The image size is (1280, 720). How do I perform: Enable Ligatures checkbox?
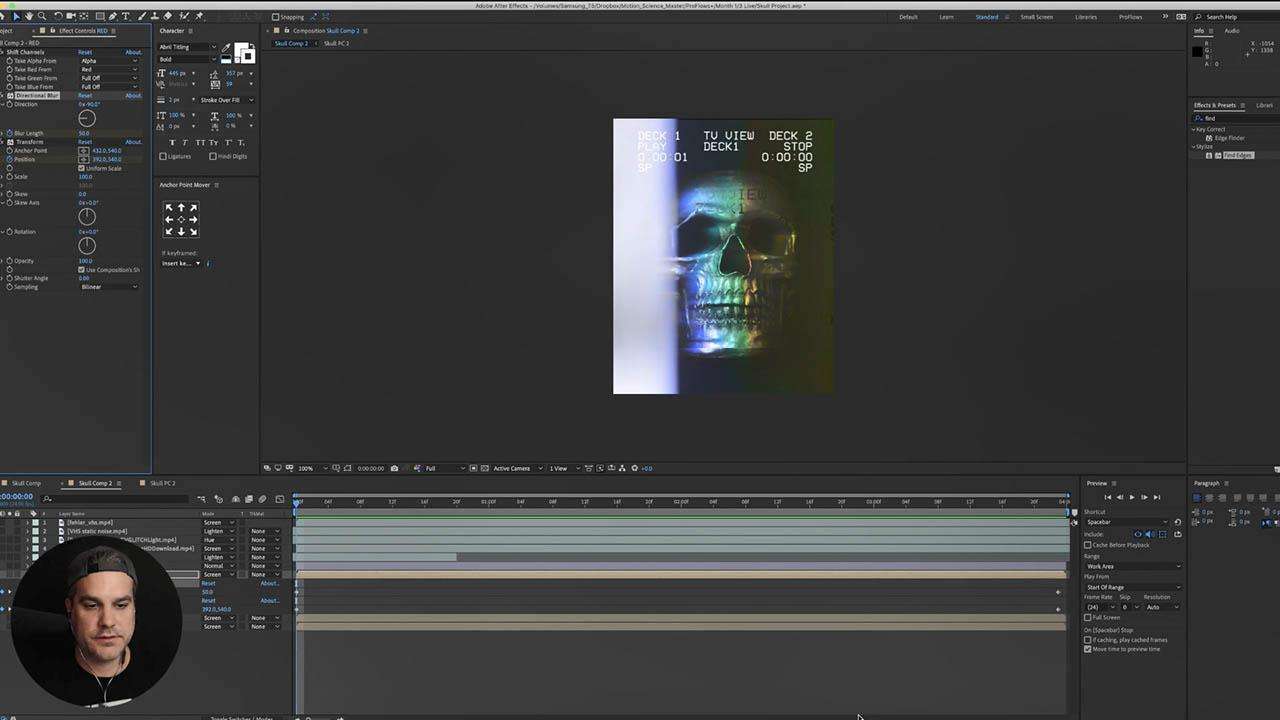[x=164, y=156]
